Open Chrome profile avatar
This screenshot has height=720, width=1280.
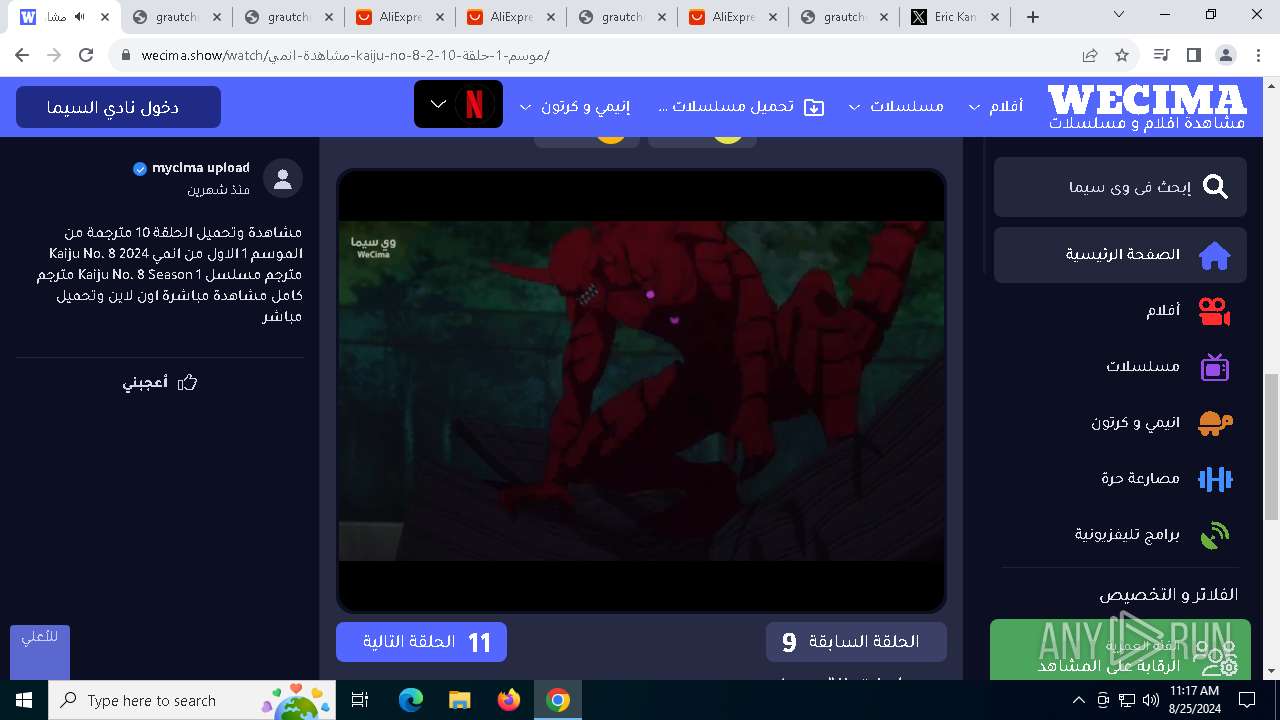tap(1225, 55)
